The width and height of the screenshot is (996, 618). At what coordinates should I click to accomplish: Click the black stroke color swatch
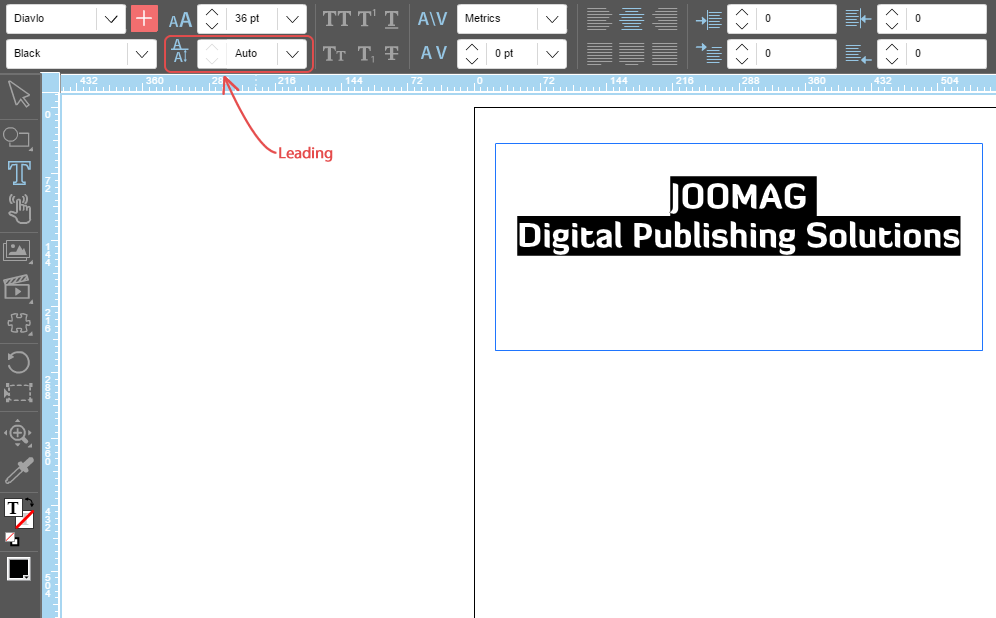click(18, 569)
